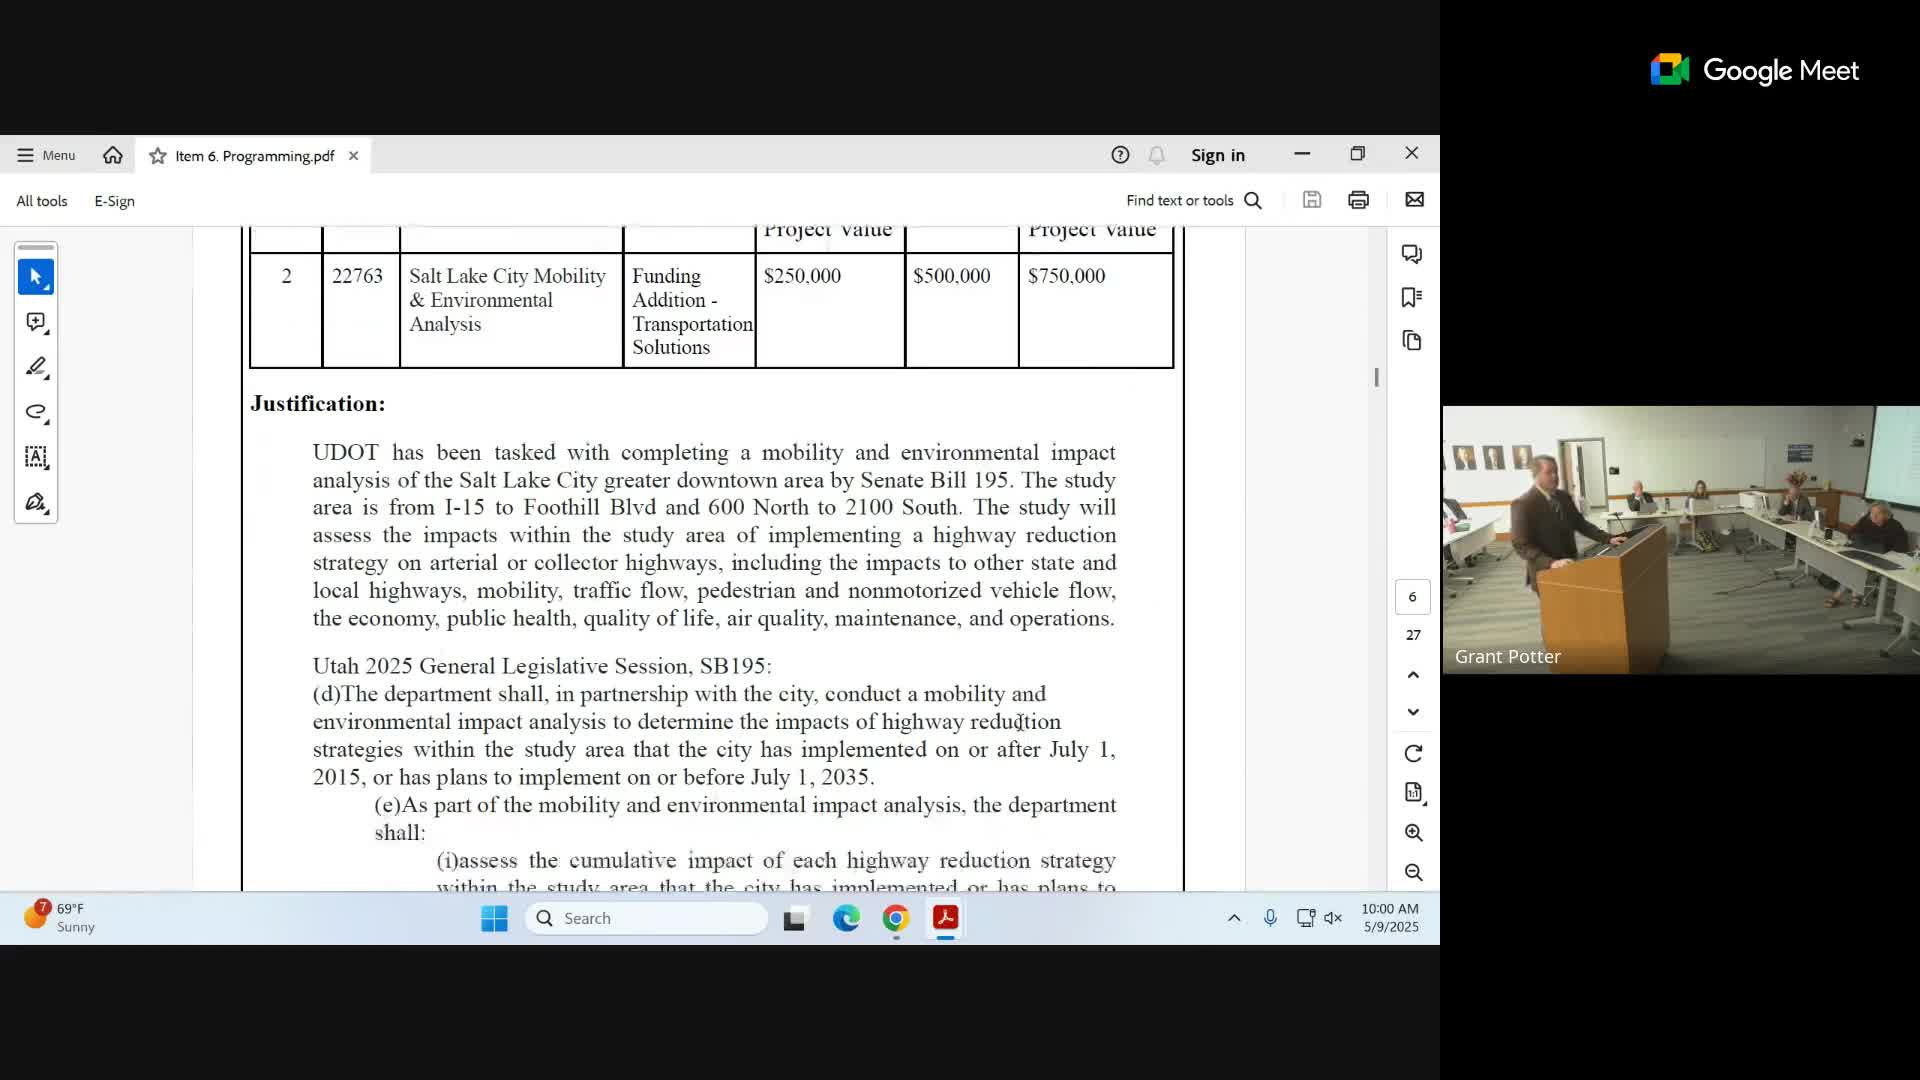Click the Windows taskbar Search box
1920x1080 pixels.
click(x=646, y=918)
